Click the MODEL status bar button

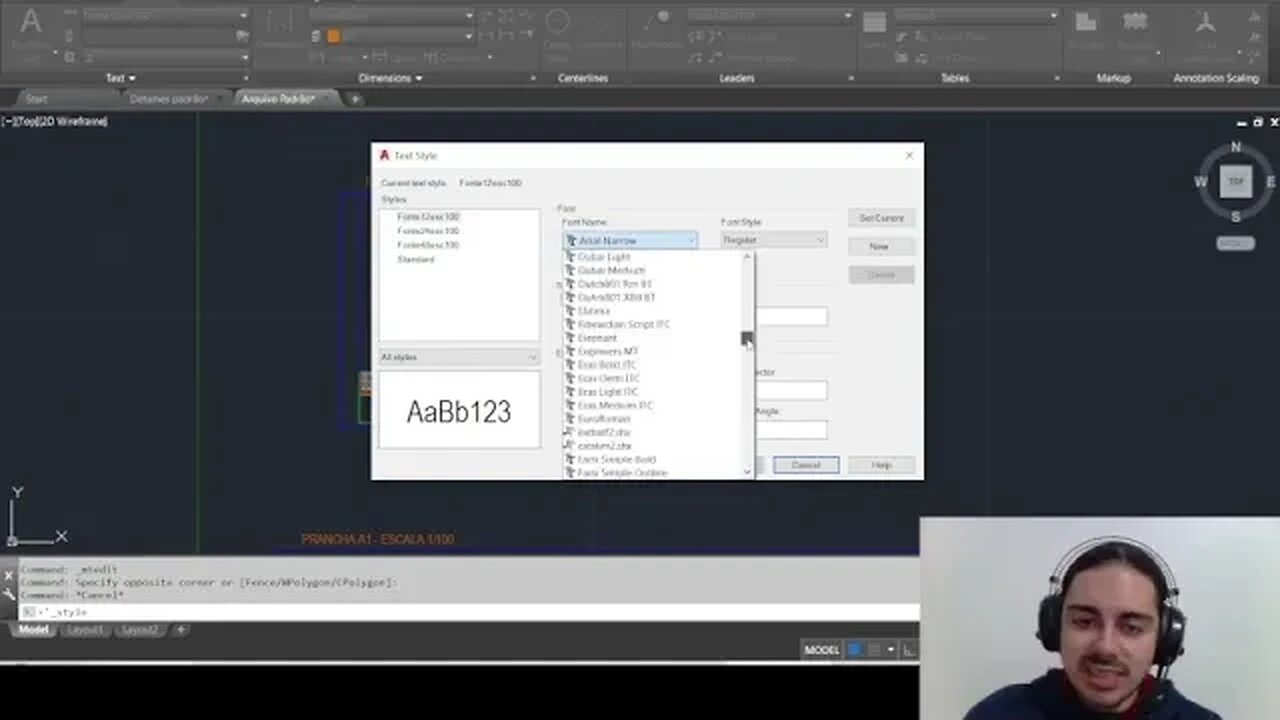pyautogui.click(x=822, y=650)
